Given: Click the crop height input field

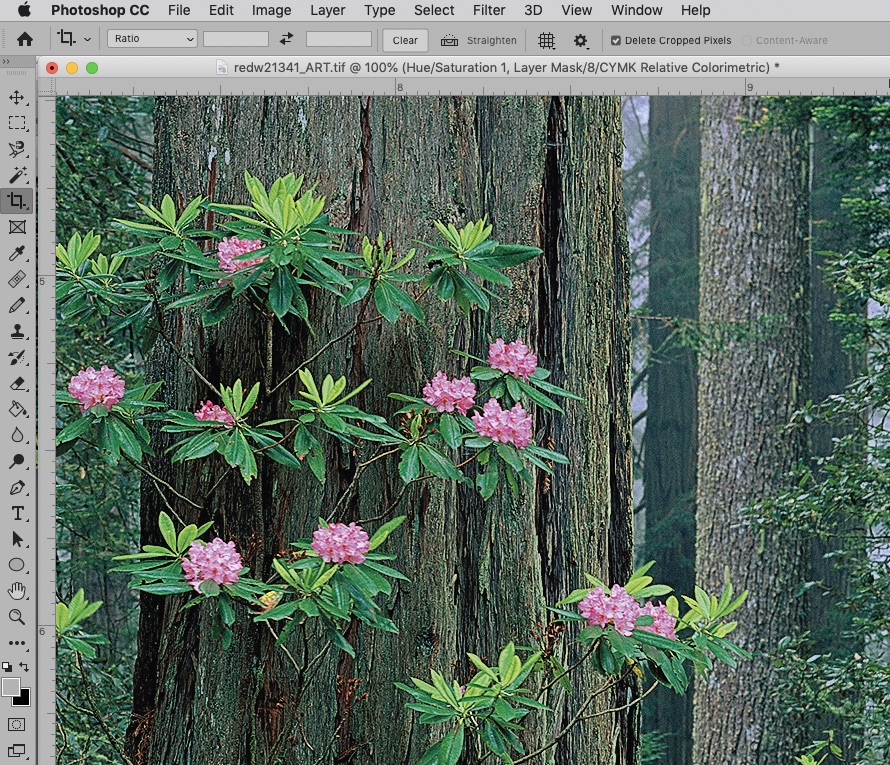Looking at the screenshot, I should pos(338,39).
